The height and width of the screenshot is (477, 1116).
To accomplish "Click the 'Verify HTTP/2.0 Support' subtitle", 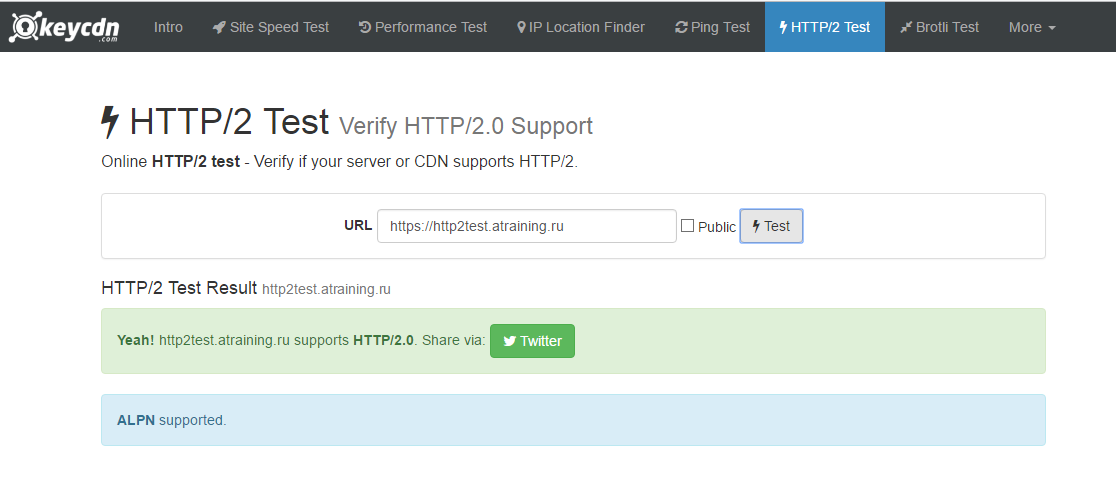I will tap(465, 126).
